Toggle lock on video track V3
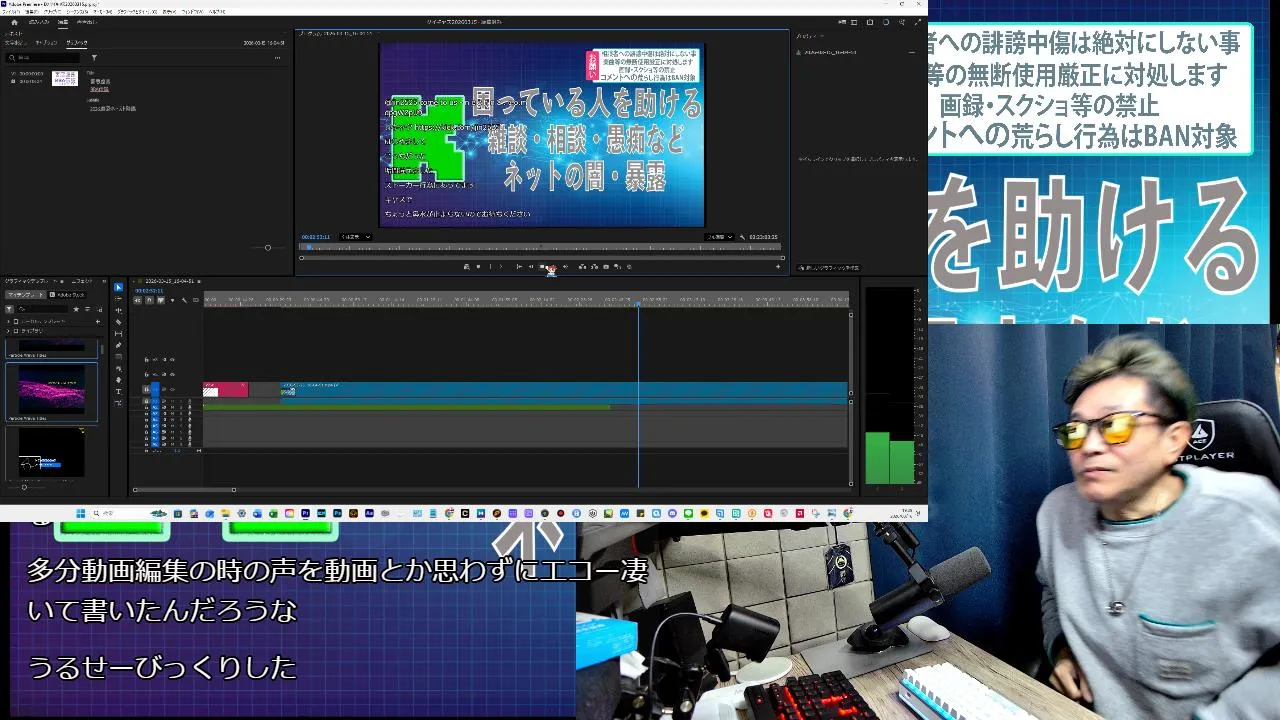The height and width of the screenshot is (720, 1280). click(146, 359)
